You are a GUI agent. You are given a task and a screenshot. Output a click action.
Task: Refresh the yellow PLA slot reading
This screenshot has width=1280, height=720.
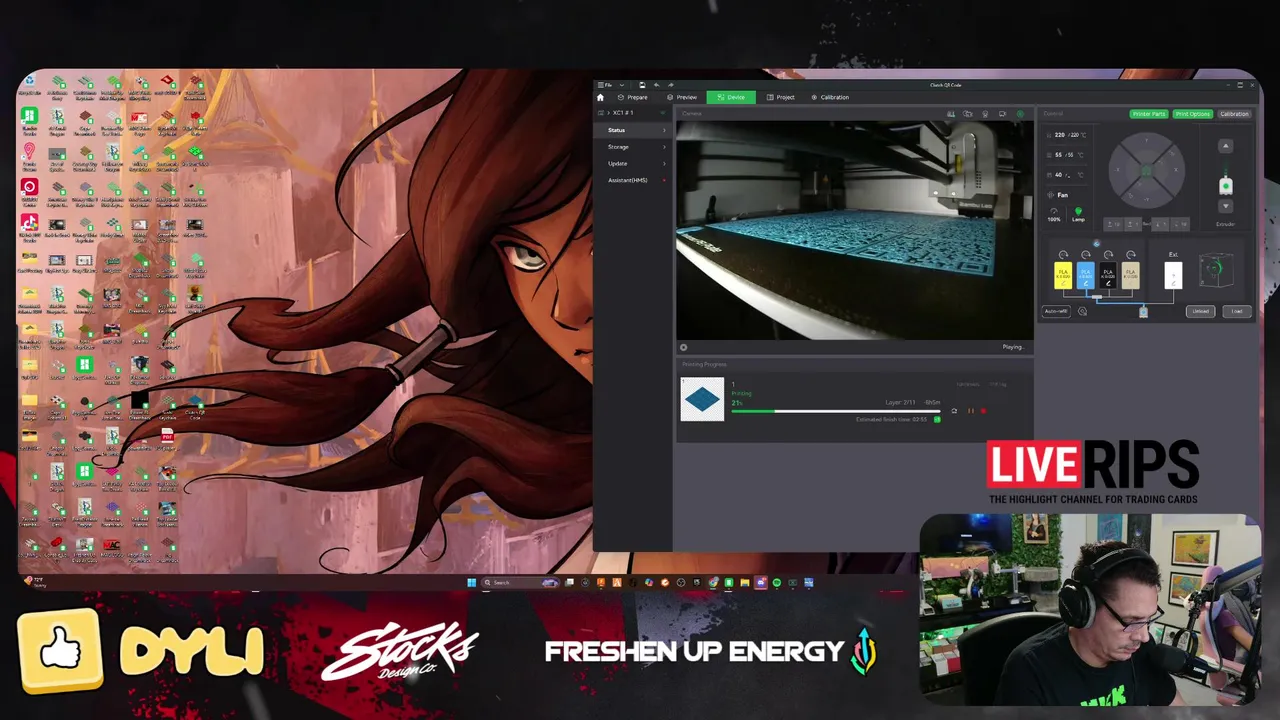click(x=1063, y=255)
